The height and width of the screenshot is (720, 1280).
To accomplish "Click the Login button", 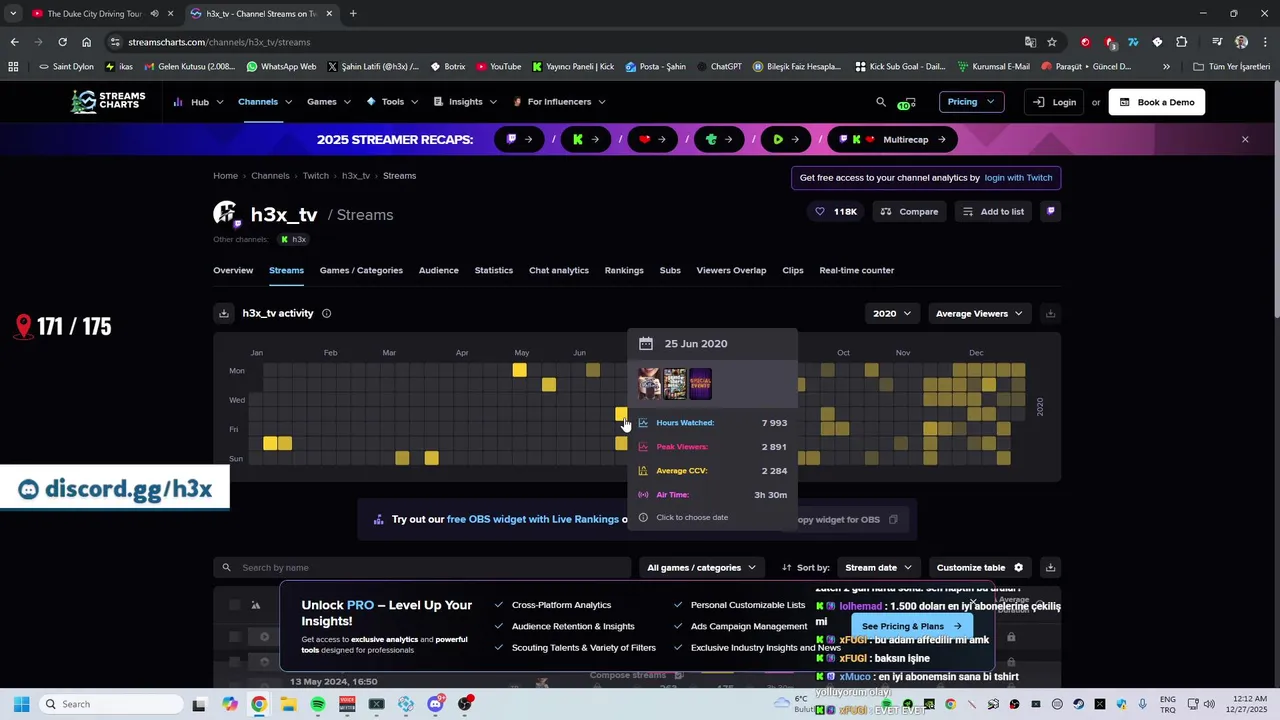I will (x=1054, y=102).
